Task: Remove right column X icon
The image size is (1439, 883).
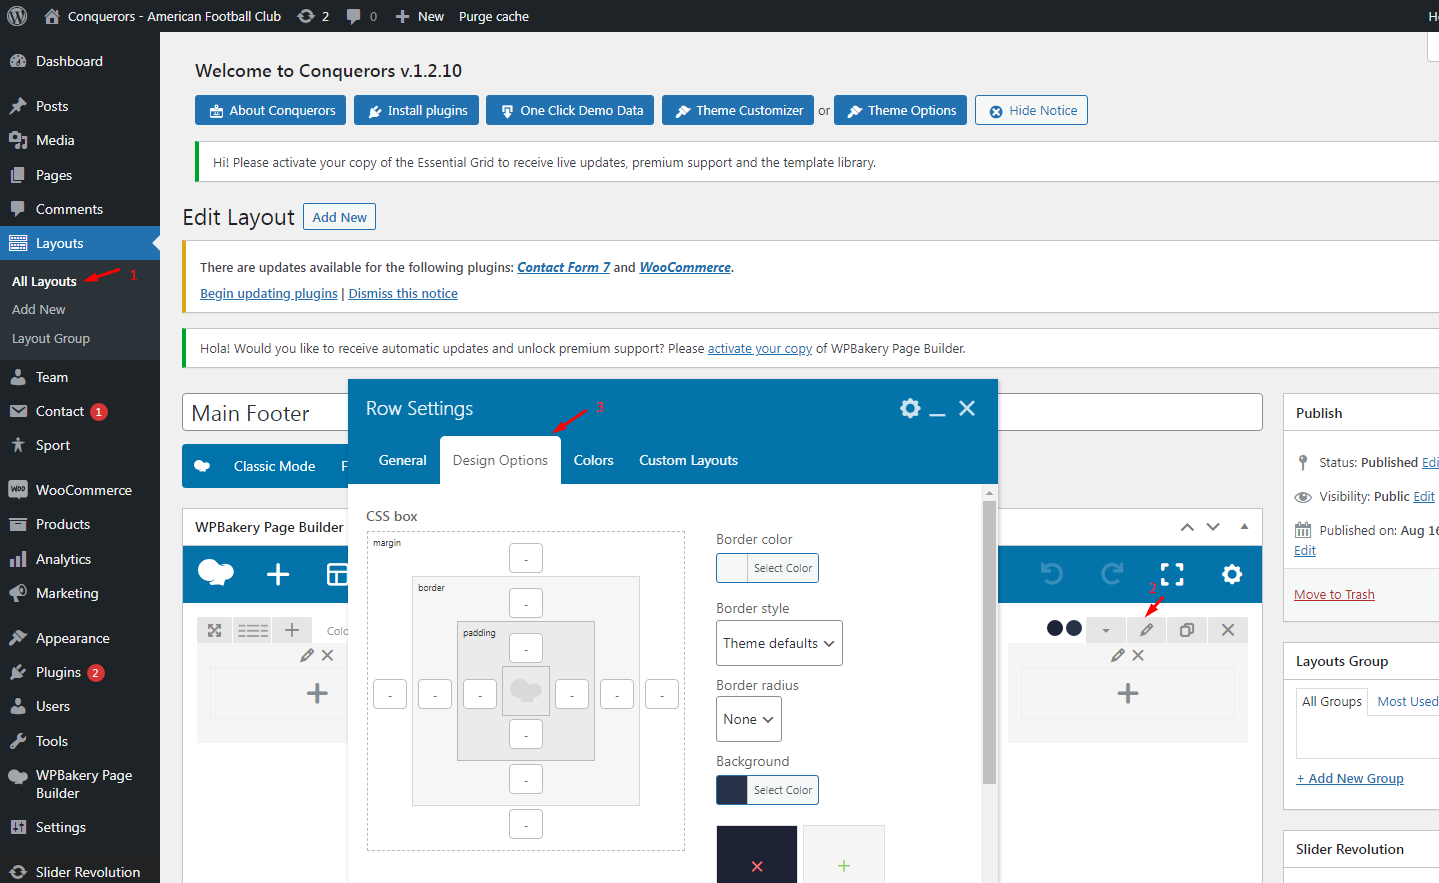Action: tap(1138, 655)
